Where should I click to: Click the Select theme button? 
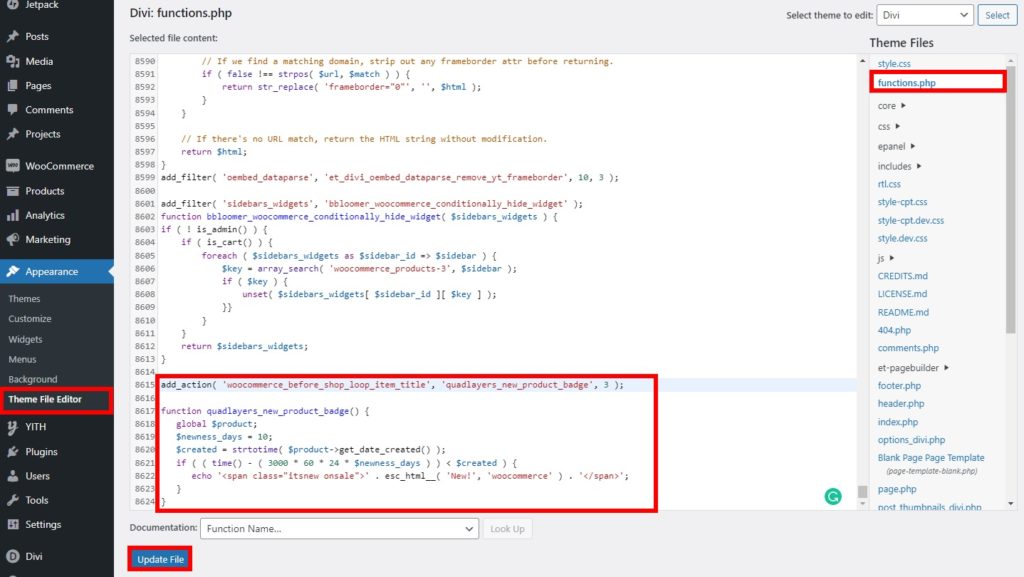997,15
